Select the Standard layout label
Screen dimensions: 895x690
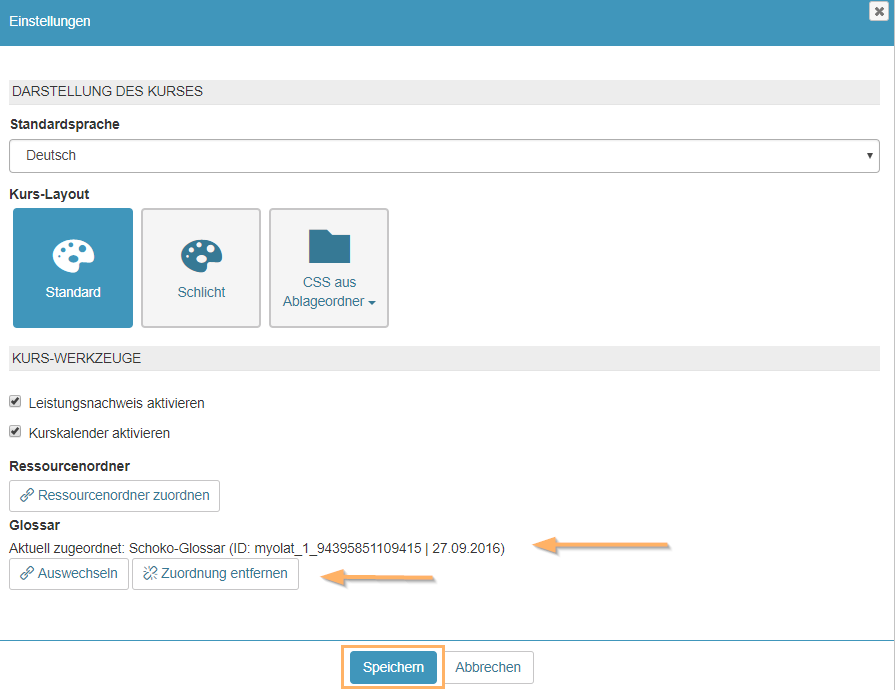point(73,293)
